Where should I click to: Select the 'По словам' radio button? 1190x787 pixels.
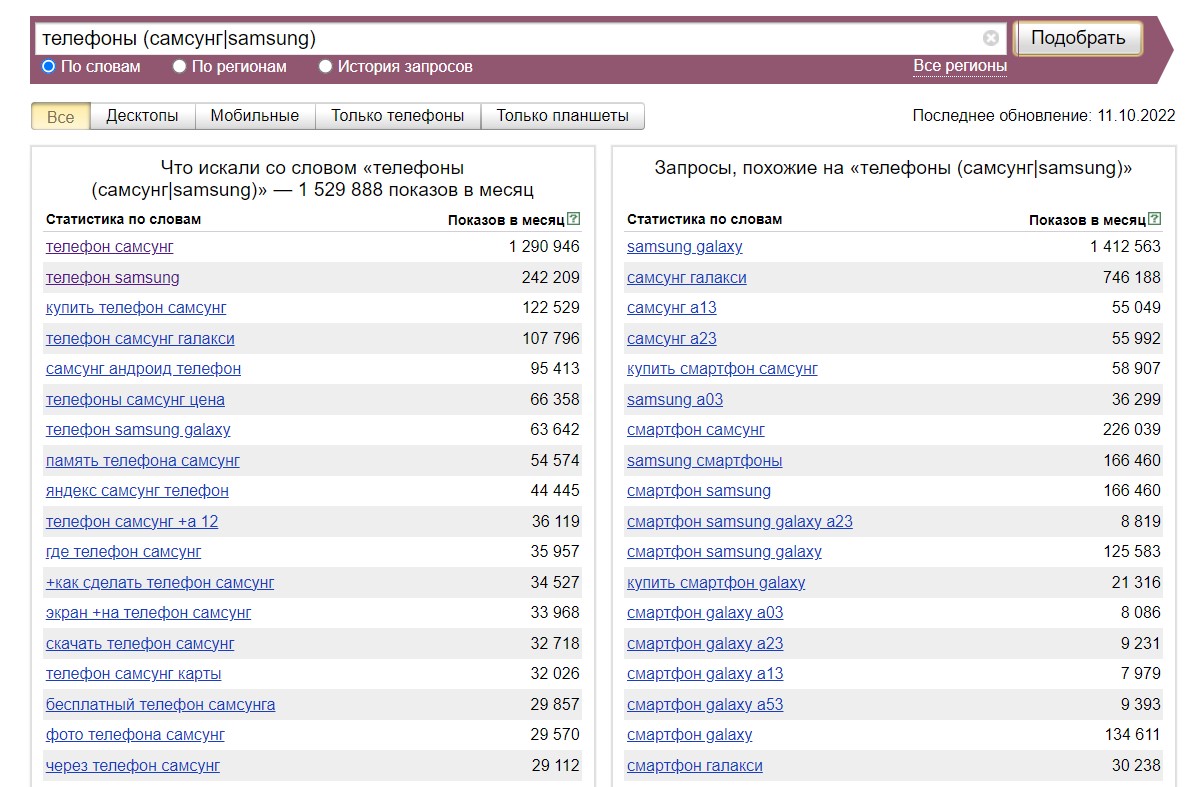[x=49, y=66]
